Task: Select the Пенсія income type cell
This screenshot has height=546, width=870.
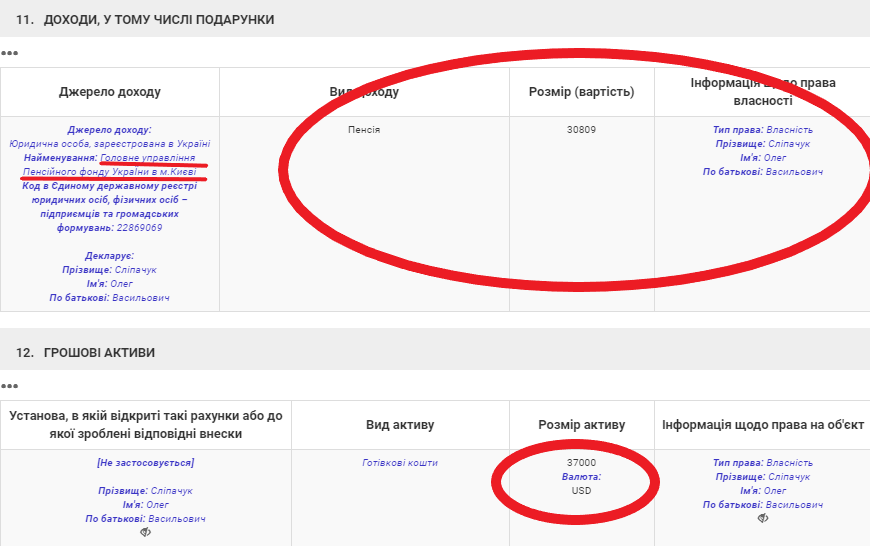Action: (x=363, y=130)
